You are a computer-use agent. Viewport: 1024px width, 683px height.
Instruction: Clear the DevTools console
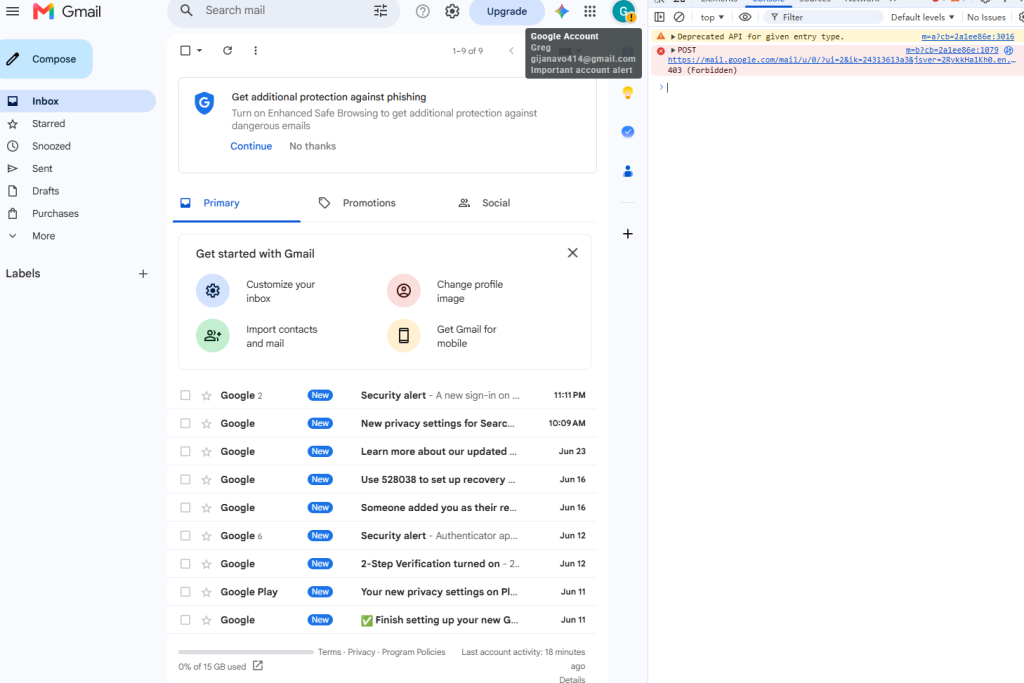point(679,17)
